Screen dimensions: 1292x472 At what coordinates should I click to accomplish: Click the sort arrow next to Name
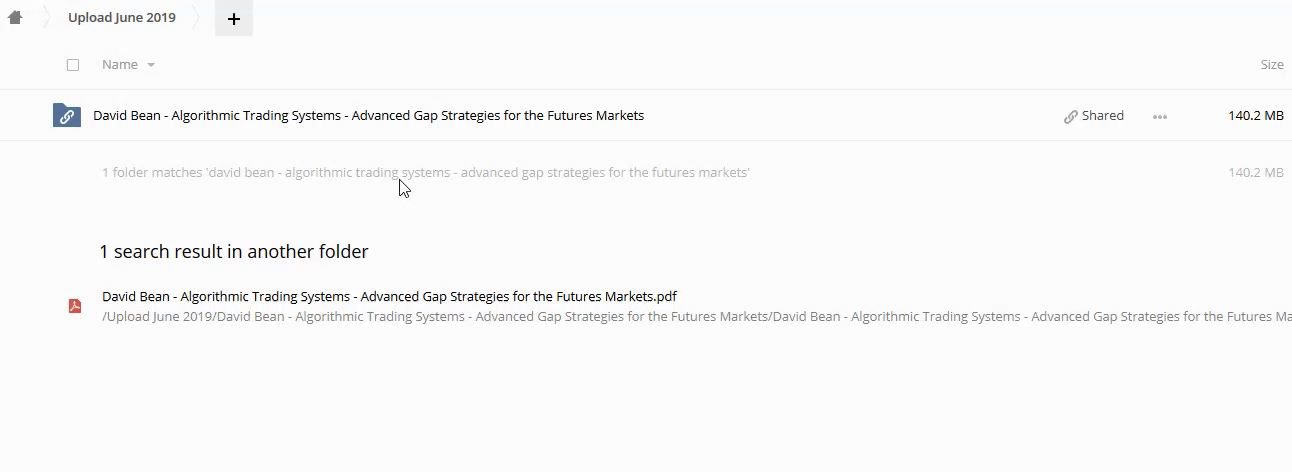click(151, 65)
